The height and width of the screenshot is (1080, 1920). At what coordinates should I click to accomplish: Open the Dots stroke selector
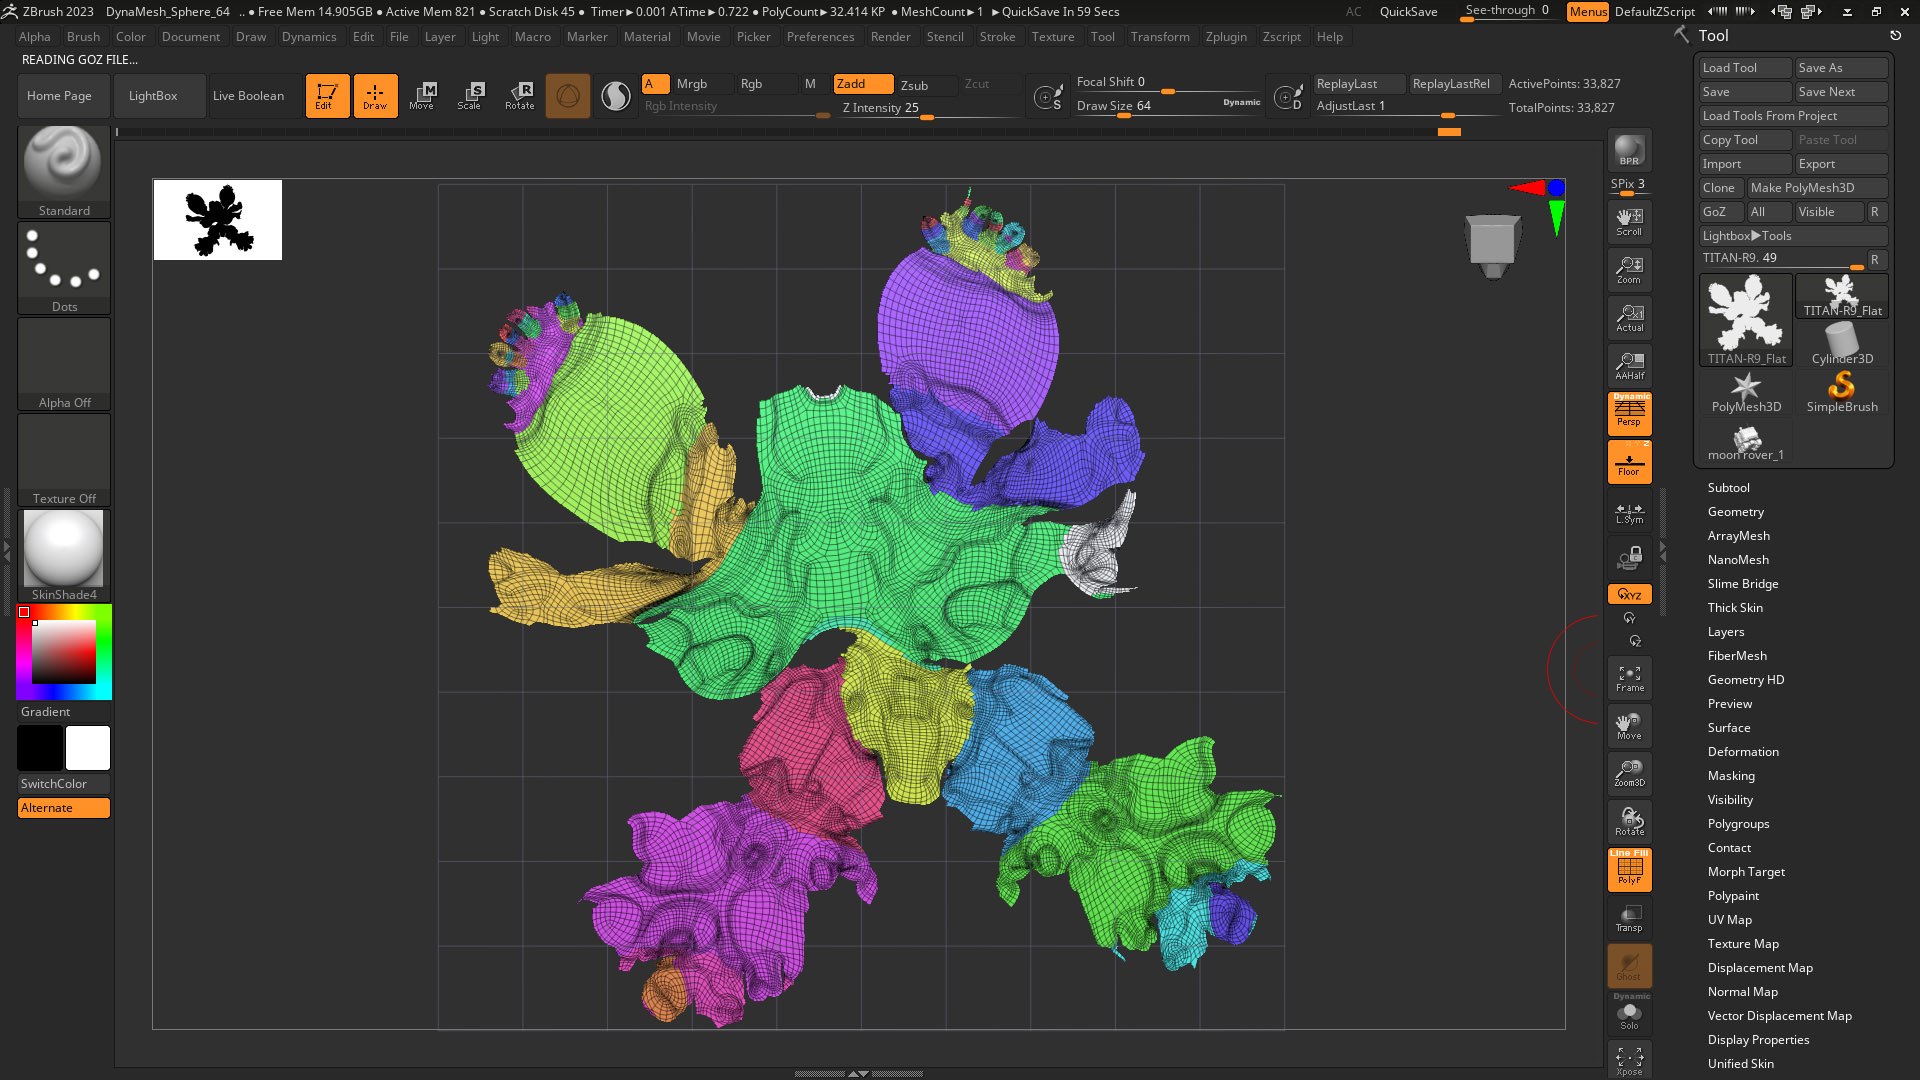tap(64, 267)
